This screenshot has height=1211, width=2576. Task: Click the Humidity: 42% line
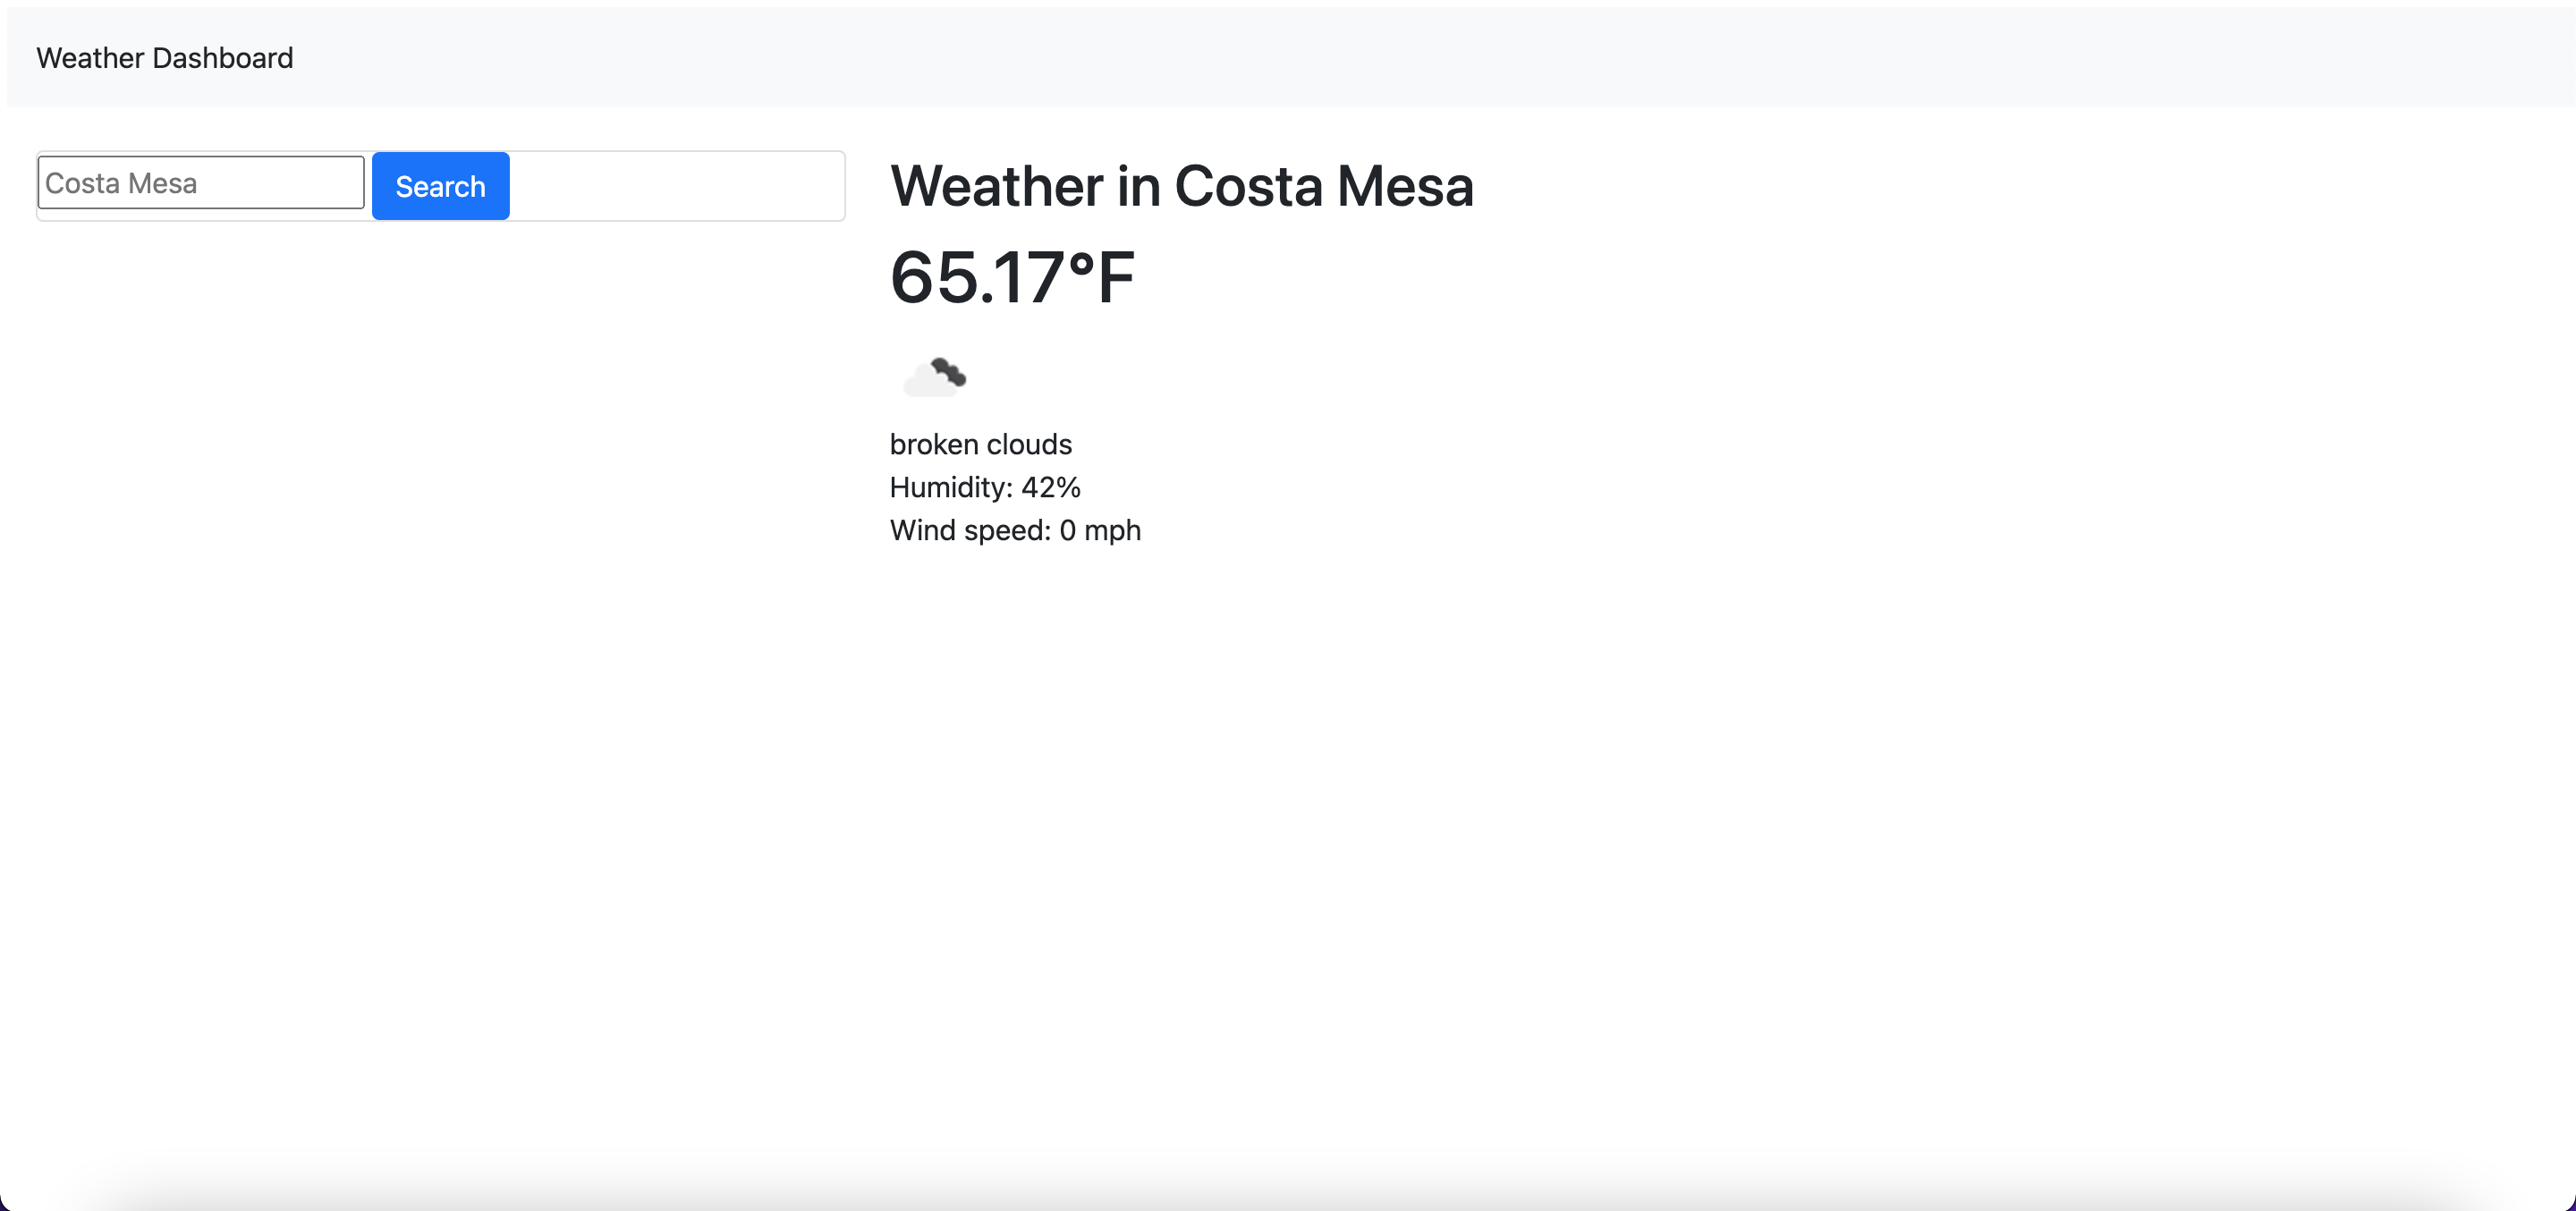tap(985, 488)
